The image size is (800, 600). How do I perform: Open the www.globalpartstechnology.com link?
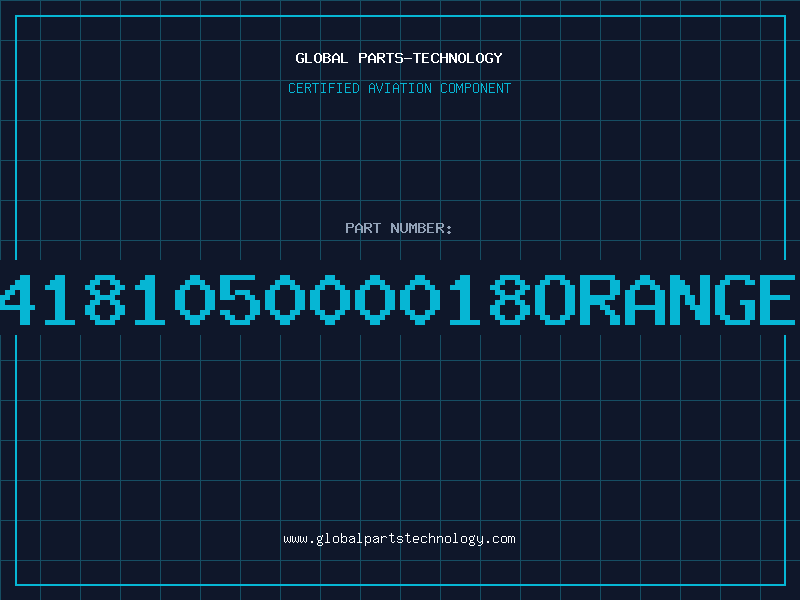399,539
